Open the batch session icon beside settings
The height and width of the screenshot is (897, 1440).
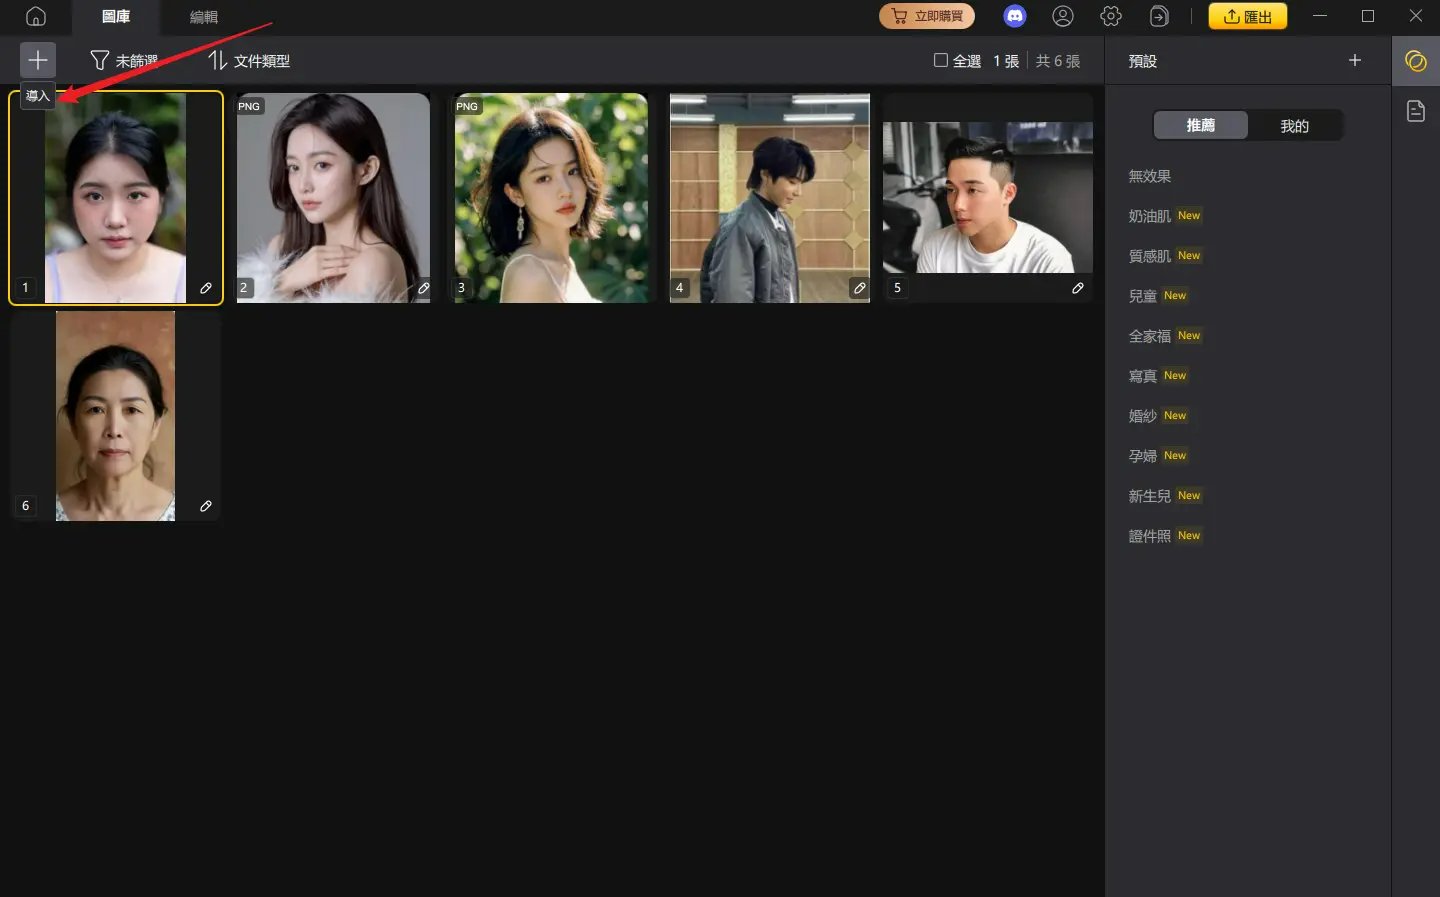click(1158, 16)
